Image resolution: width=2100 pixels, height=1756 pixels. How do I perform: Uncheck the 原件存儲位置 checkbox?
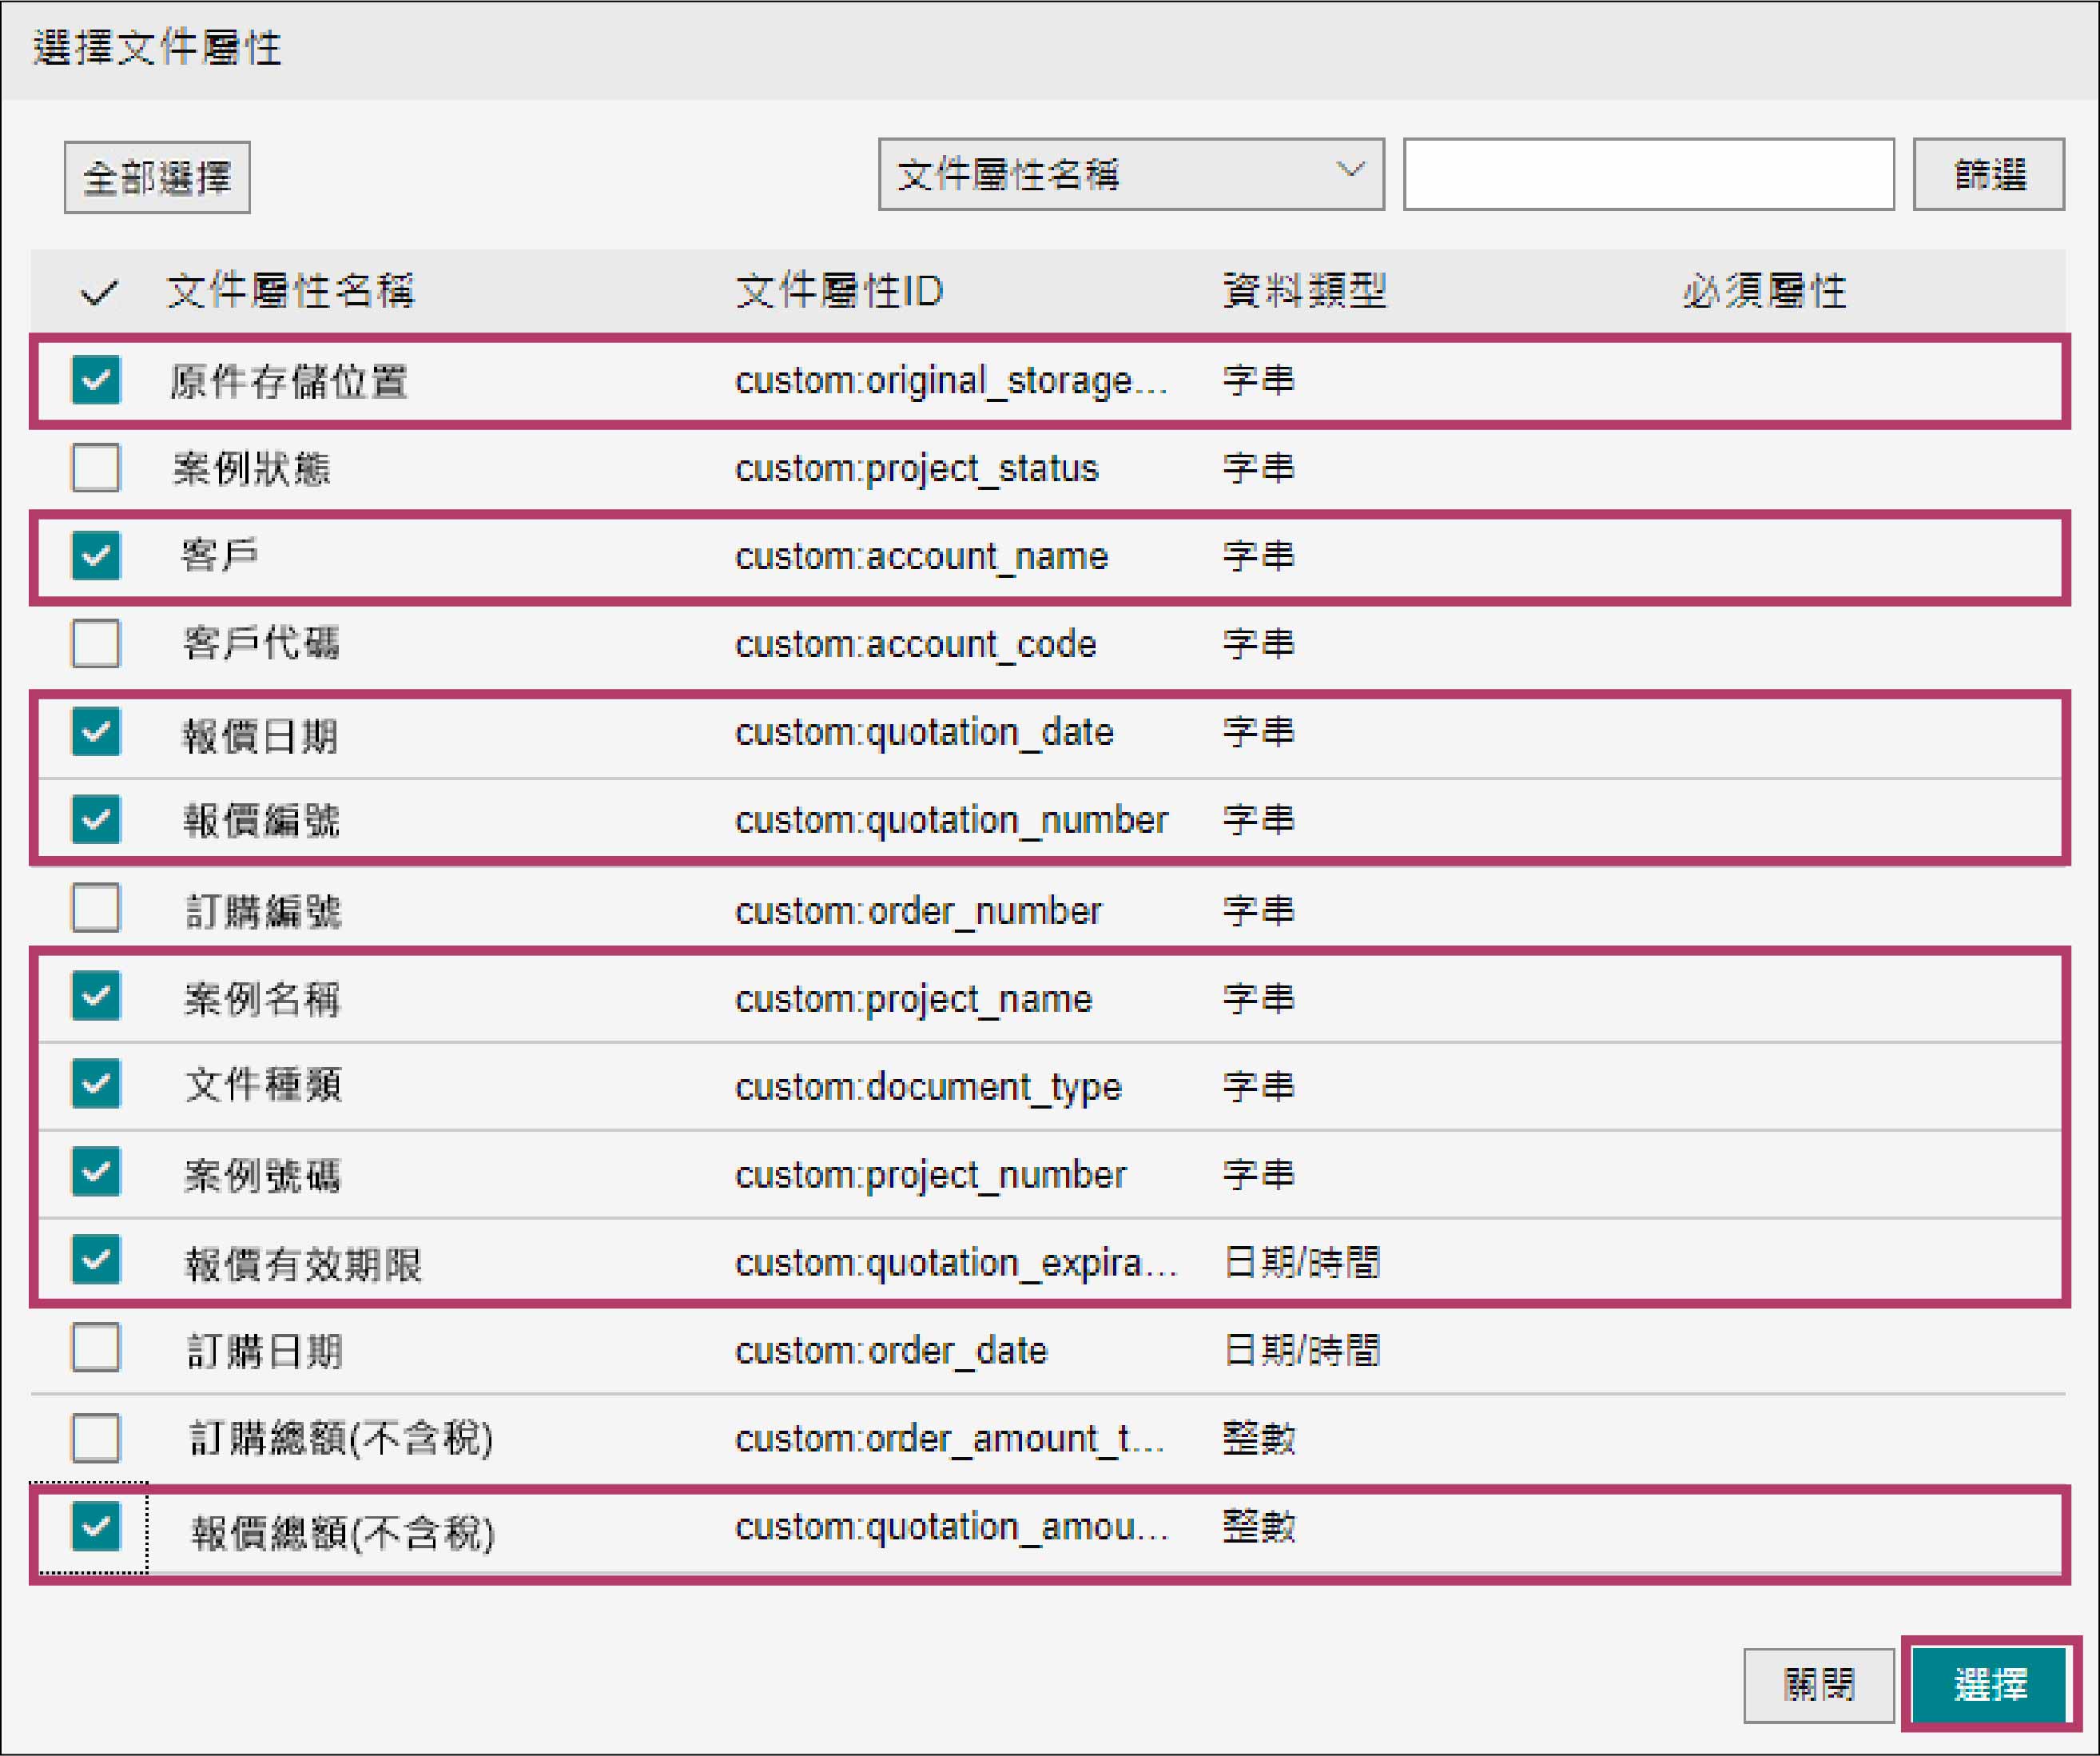point(96,380)
